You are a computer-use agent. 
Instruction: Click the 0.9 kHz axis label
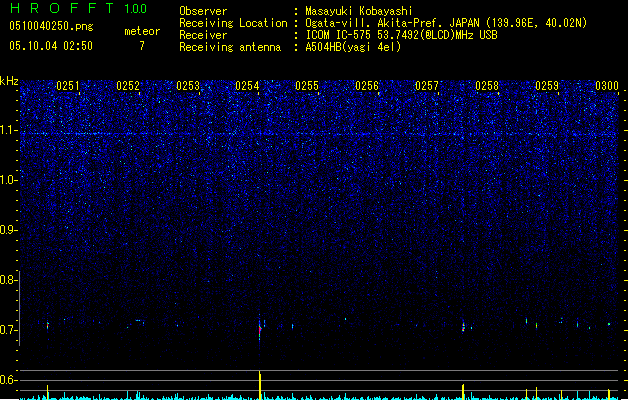click(8, 230)
